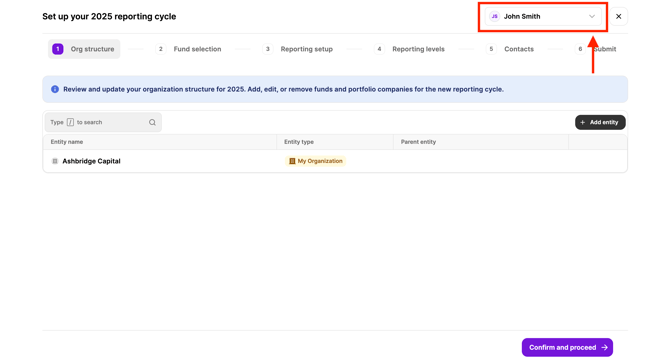670x360 pixels.
Task: Click the step 3 number circle
Action: (268, 49)
